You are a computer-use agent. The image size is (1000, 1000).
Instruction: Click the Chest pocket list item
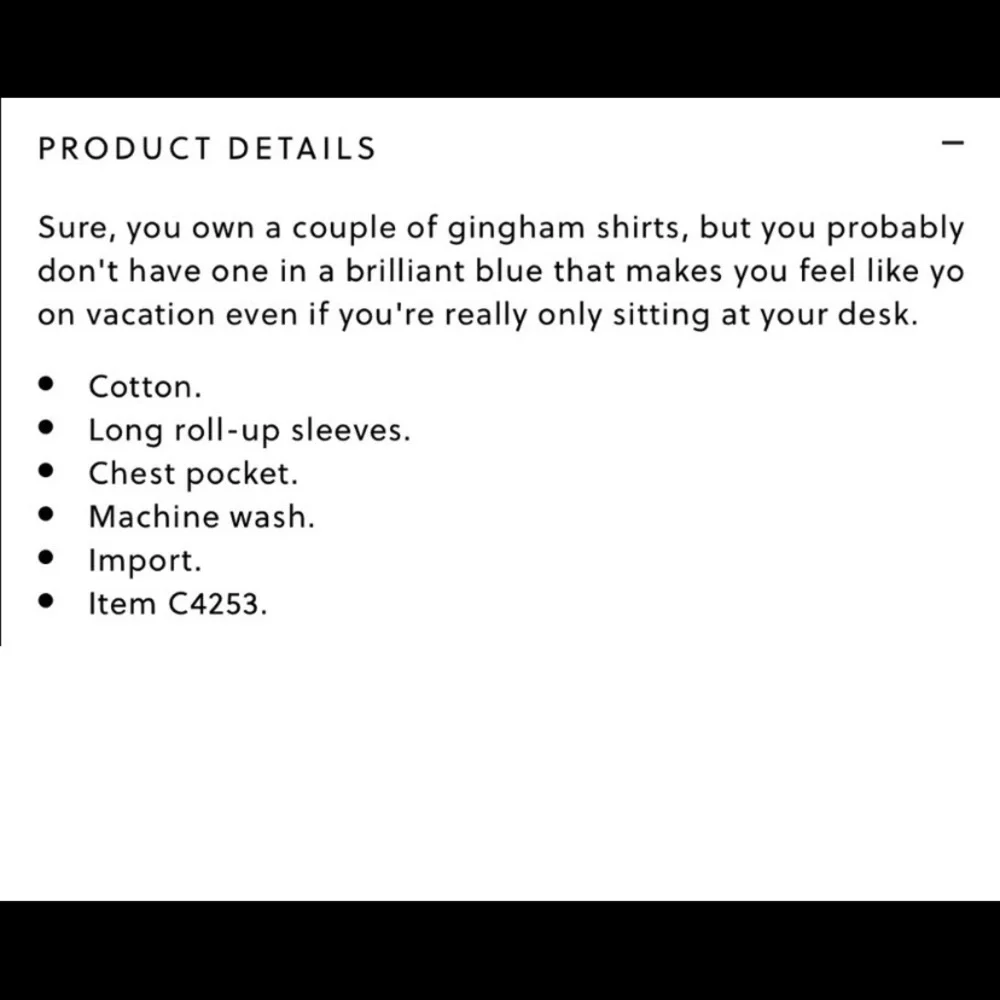193,474
